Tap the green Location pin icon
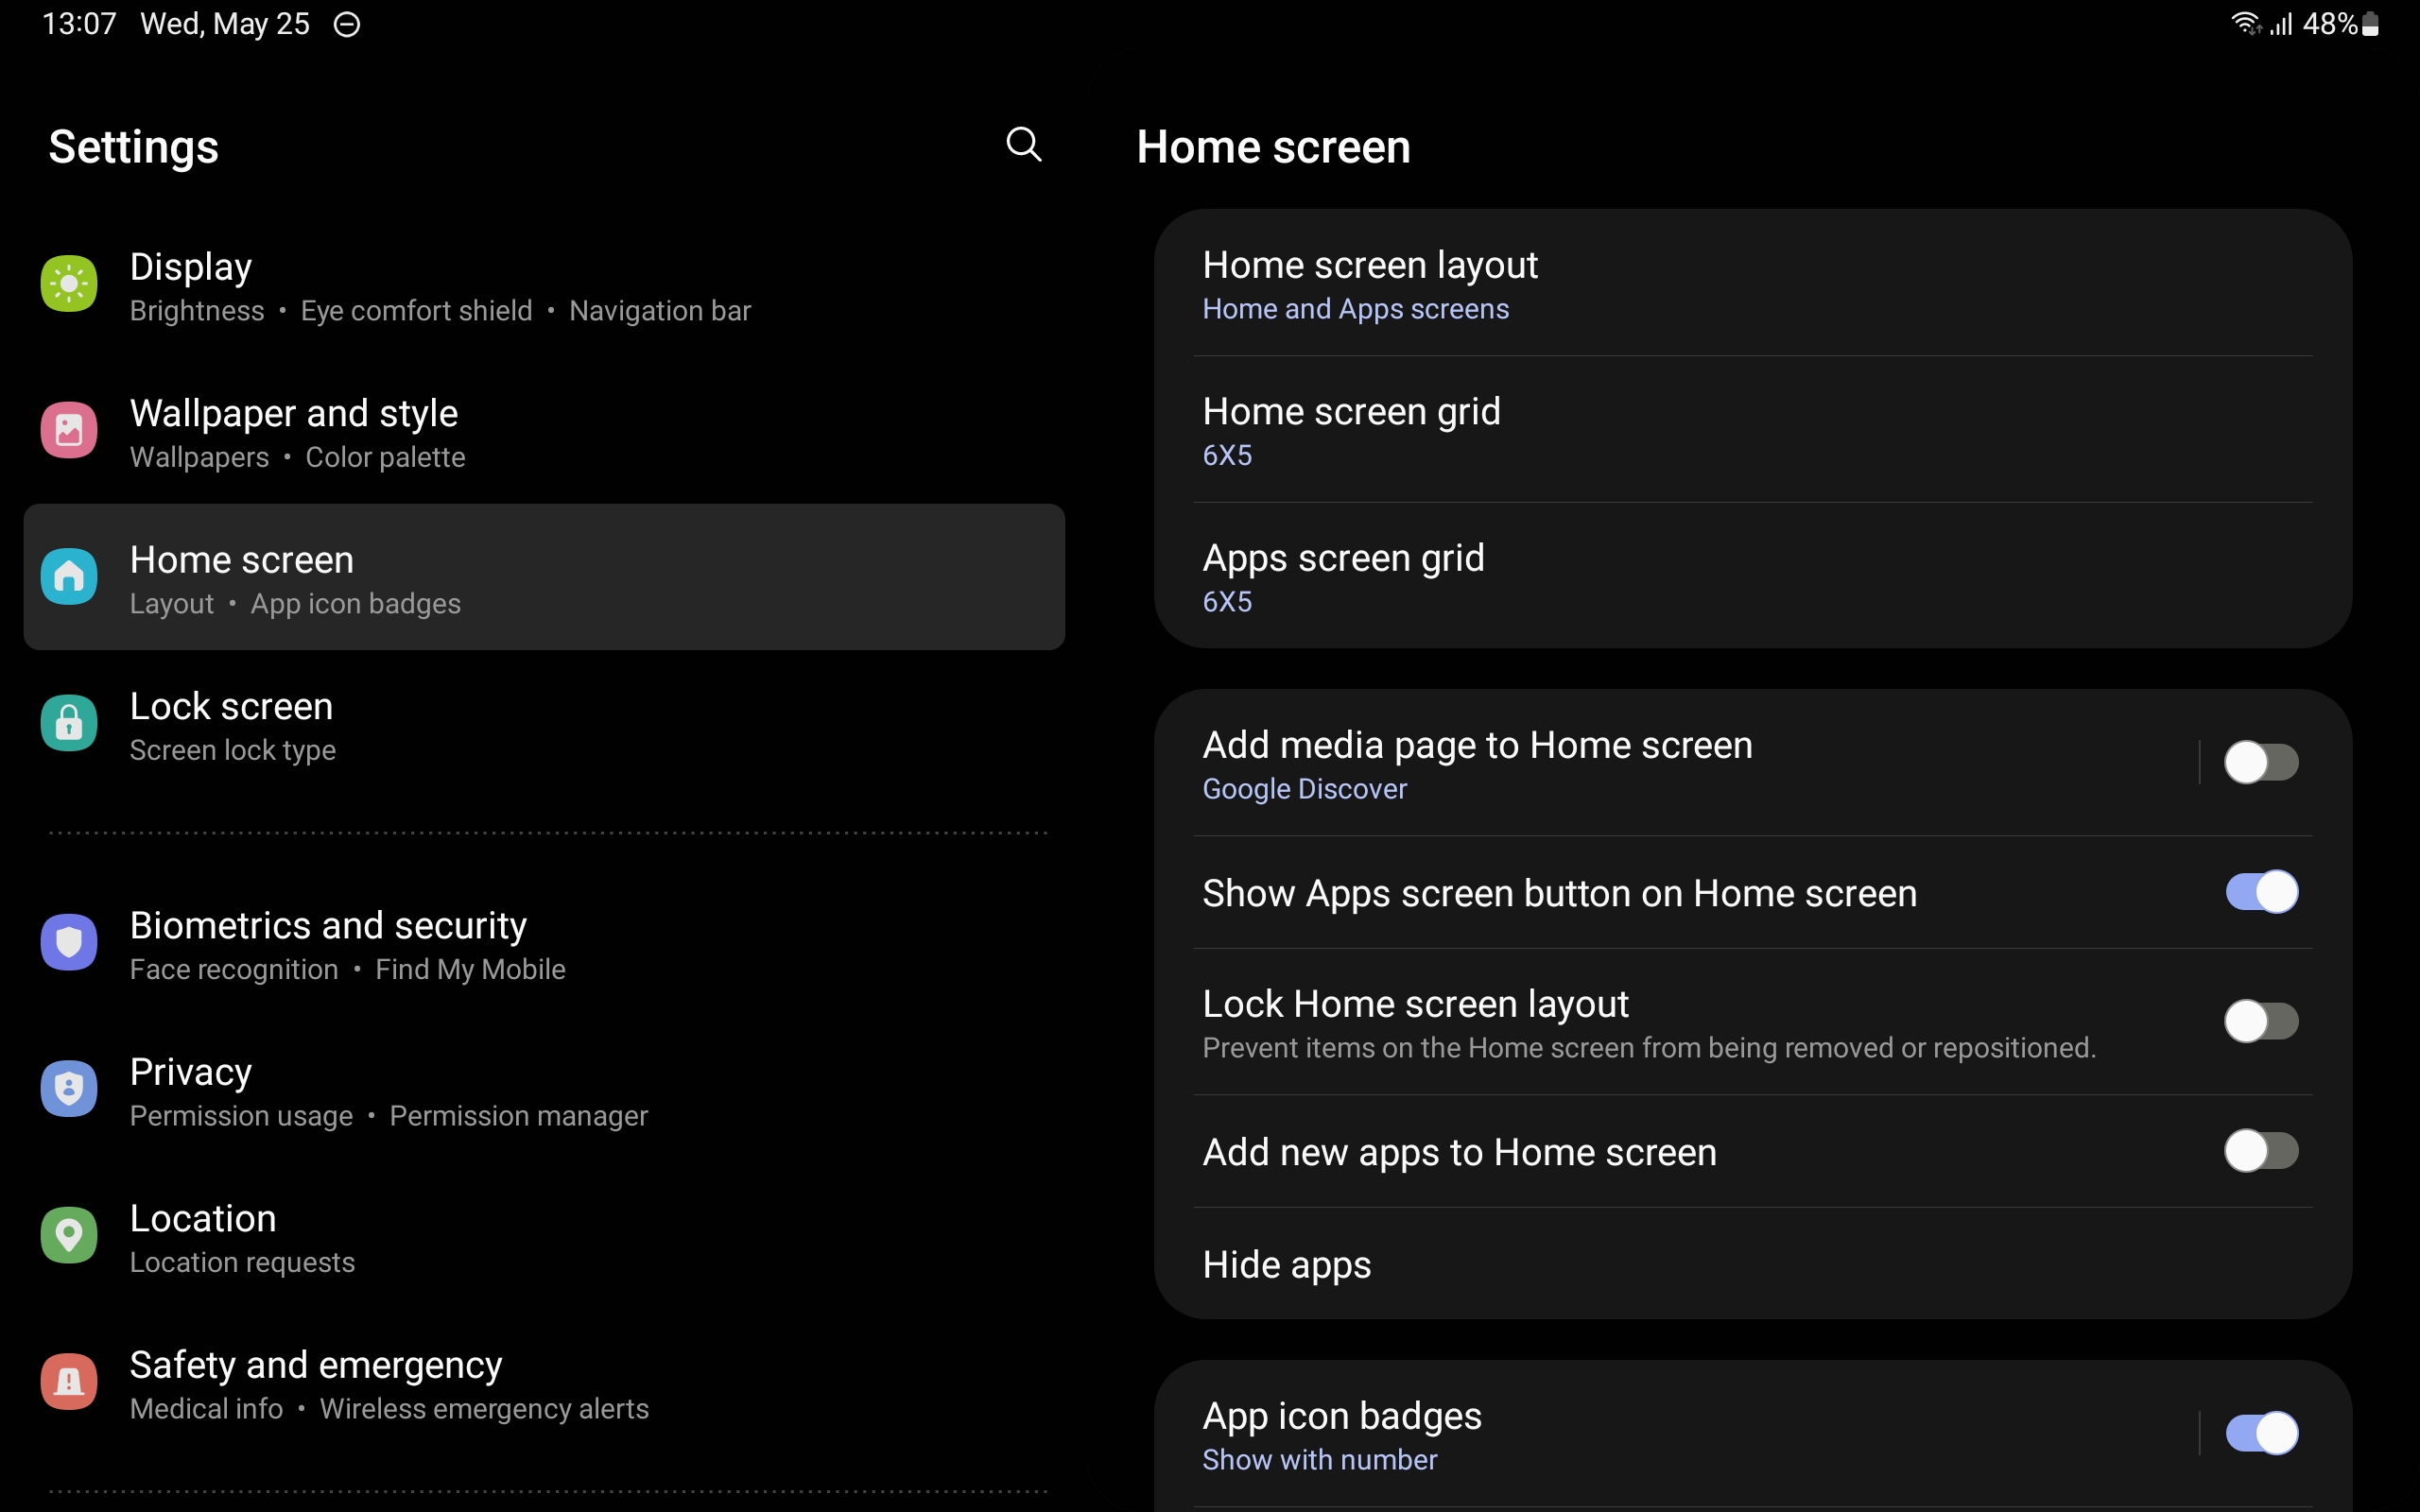The height and width of the screenshot is (1512, 2420). (69, 1235)
